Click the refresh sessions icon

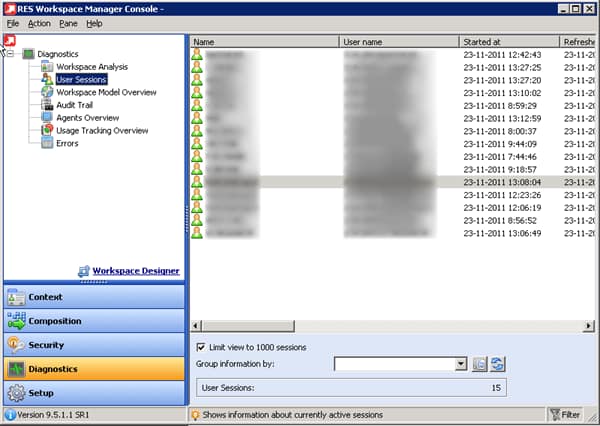point(497,364)
